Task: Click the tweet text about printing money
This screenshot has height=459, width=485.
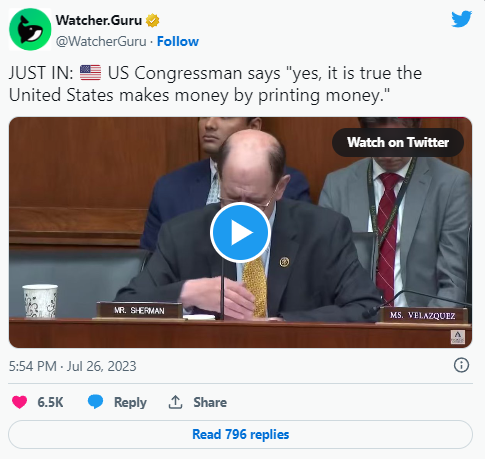Action: (215, 84)
